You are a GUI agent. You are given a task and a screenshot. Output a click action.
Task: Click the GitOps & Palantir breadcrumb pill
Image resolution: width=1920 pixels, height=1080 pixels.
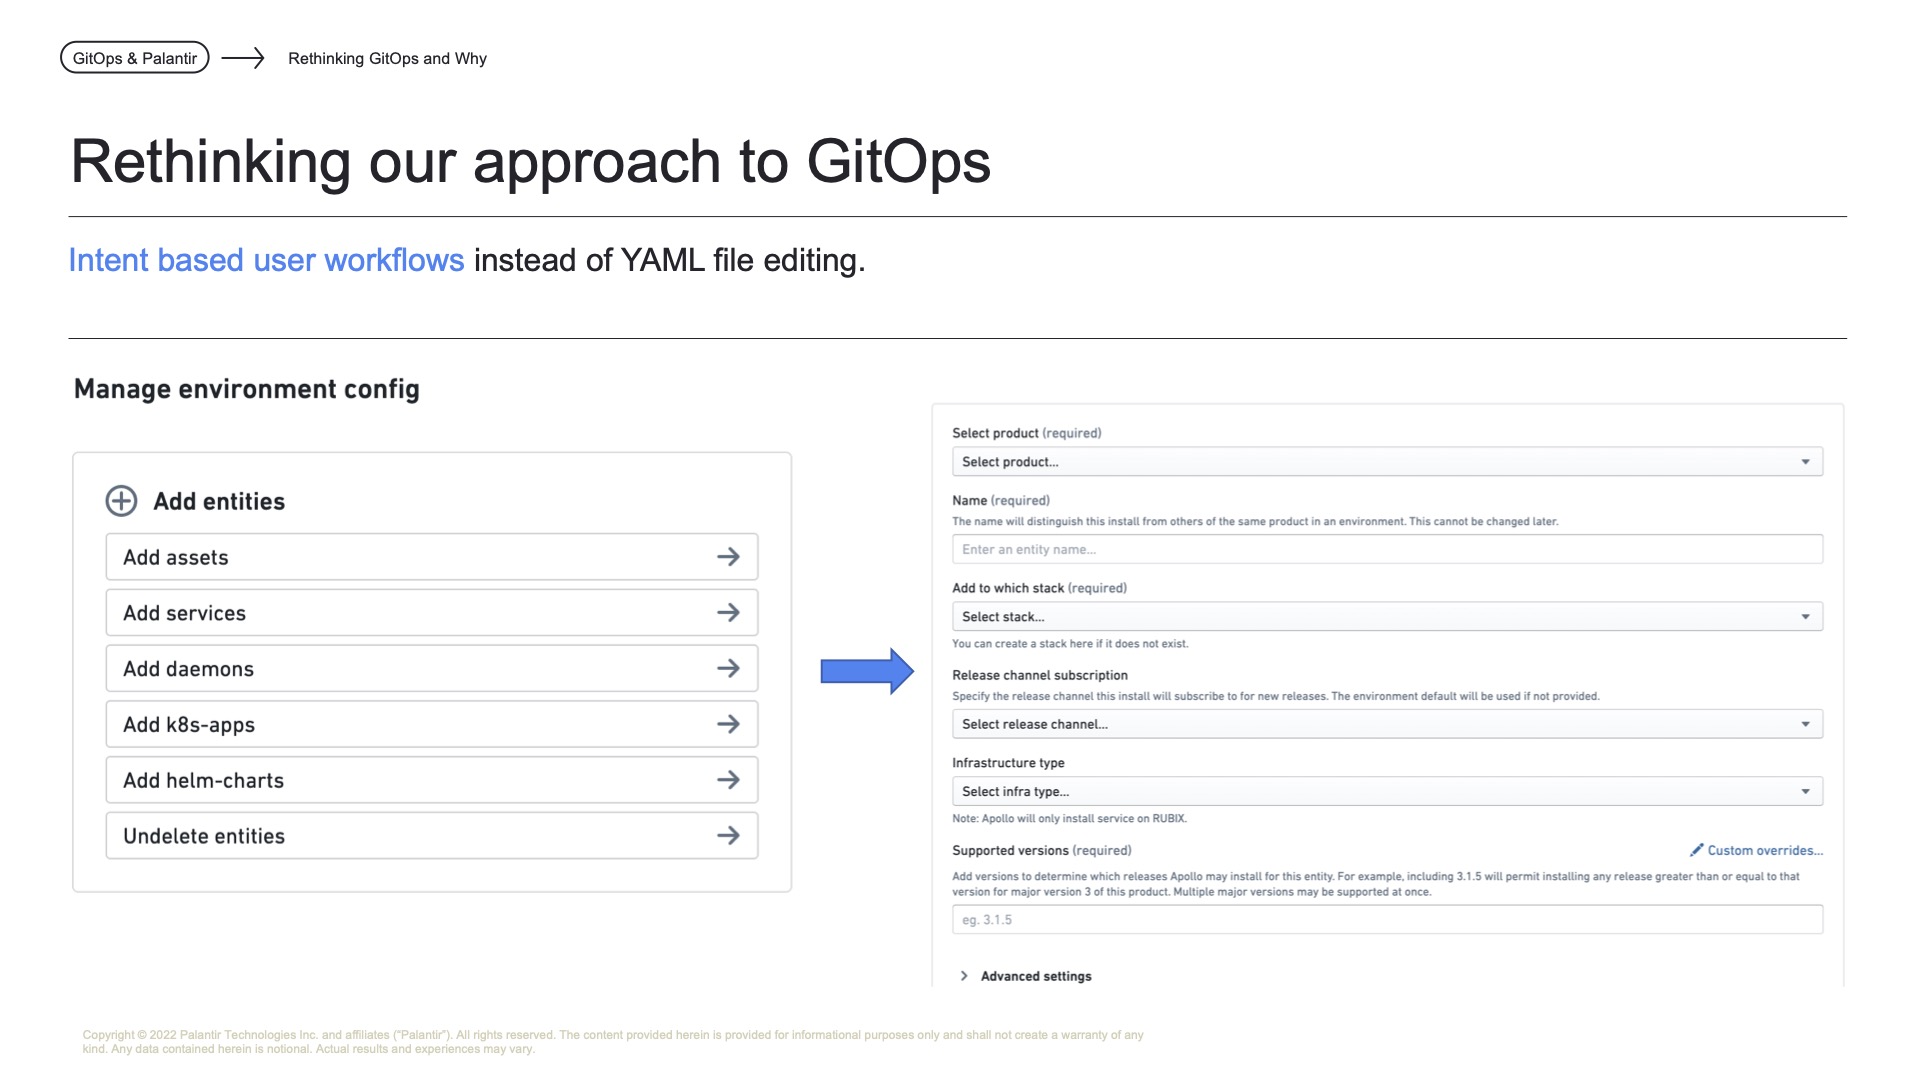(x=134, y=57)
